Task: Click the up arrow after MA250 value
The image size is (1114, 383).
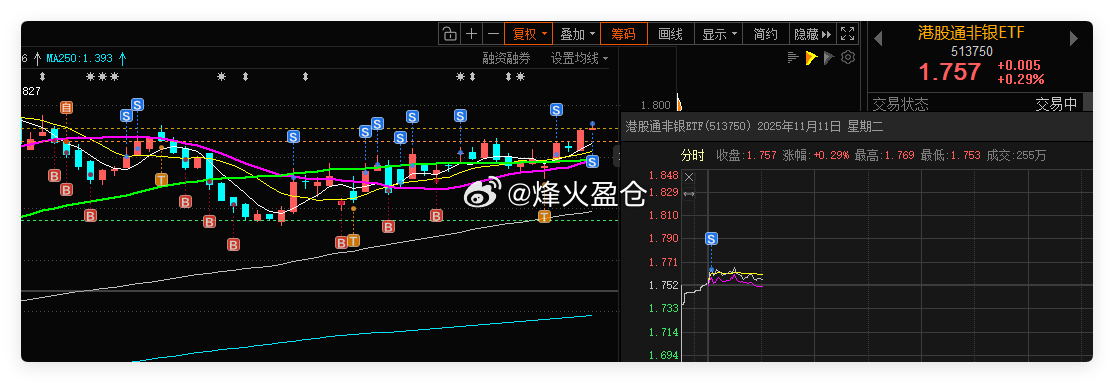Action: [122, 58]
